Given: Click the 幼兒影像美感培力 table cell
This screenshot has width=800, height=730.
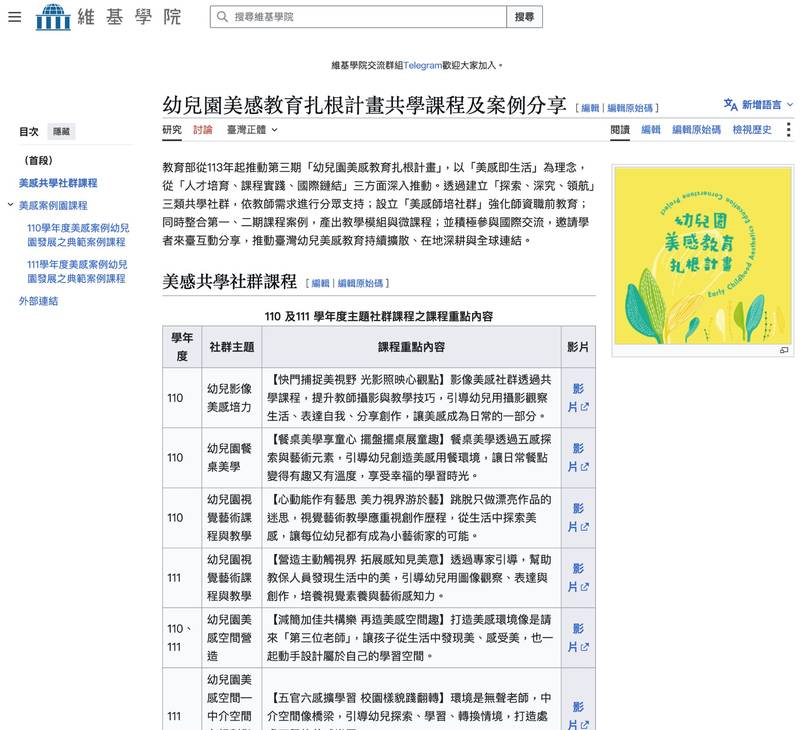Looking at the screenshot, I should (x=230, y=398).
